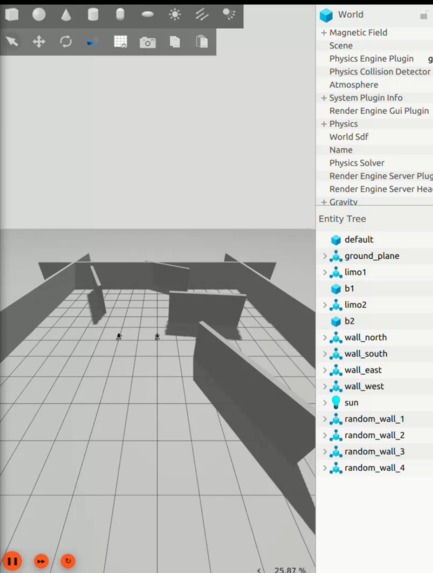Add a spot light
Screen dimensions: 433x573
[229, 15]
